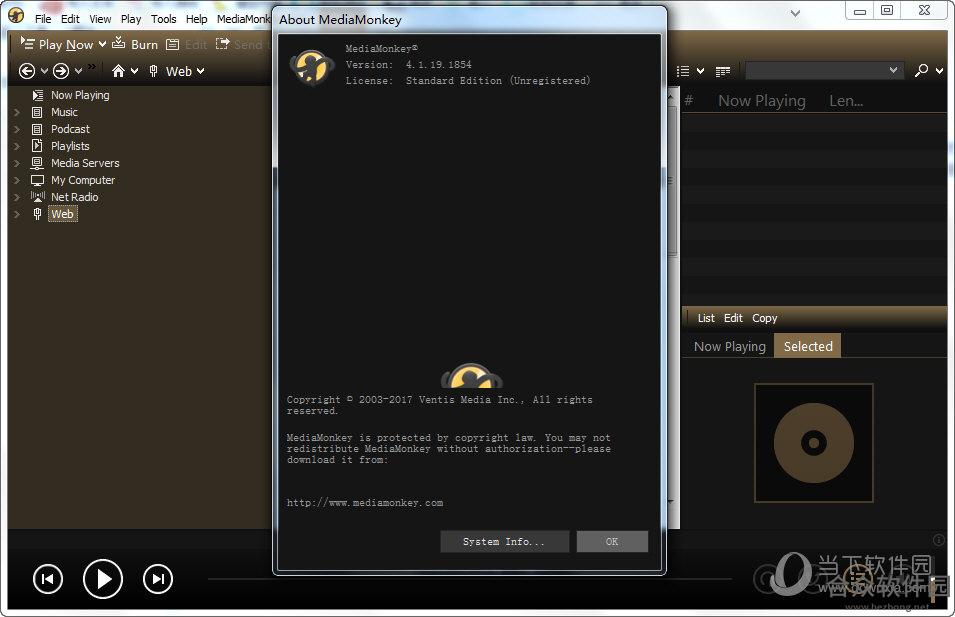Click the album art disc thumbnail
This screenshot has height=617, width=955.
click(x=814, y=443)
